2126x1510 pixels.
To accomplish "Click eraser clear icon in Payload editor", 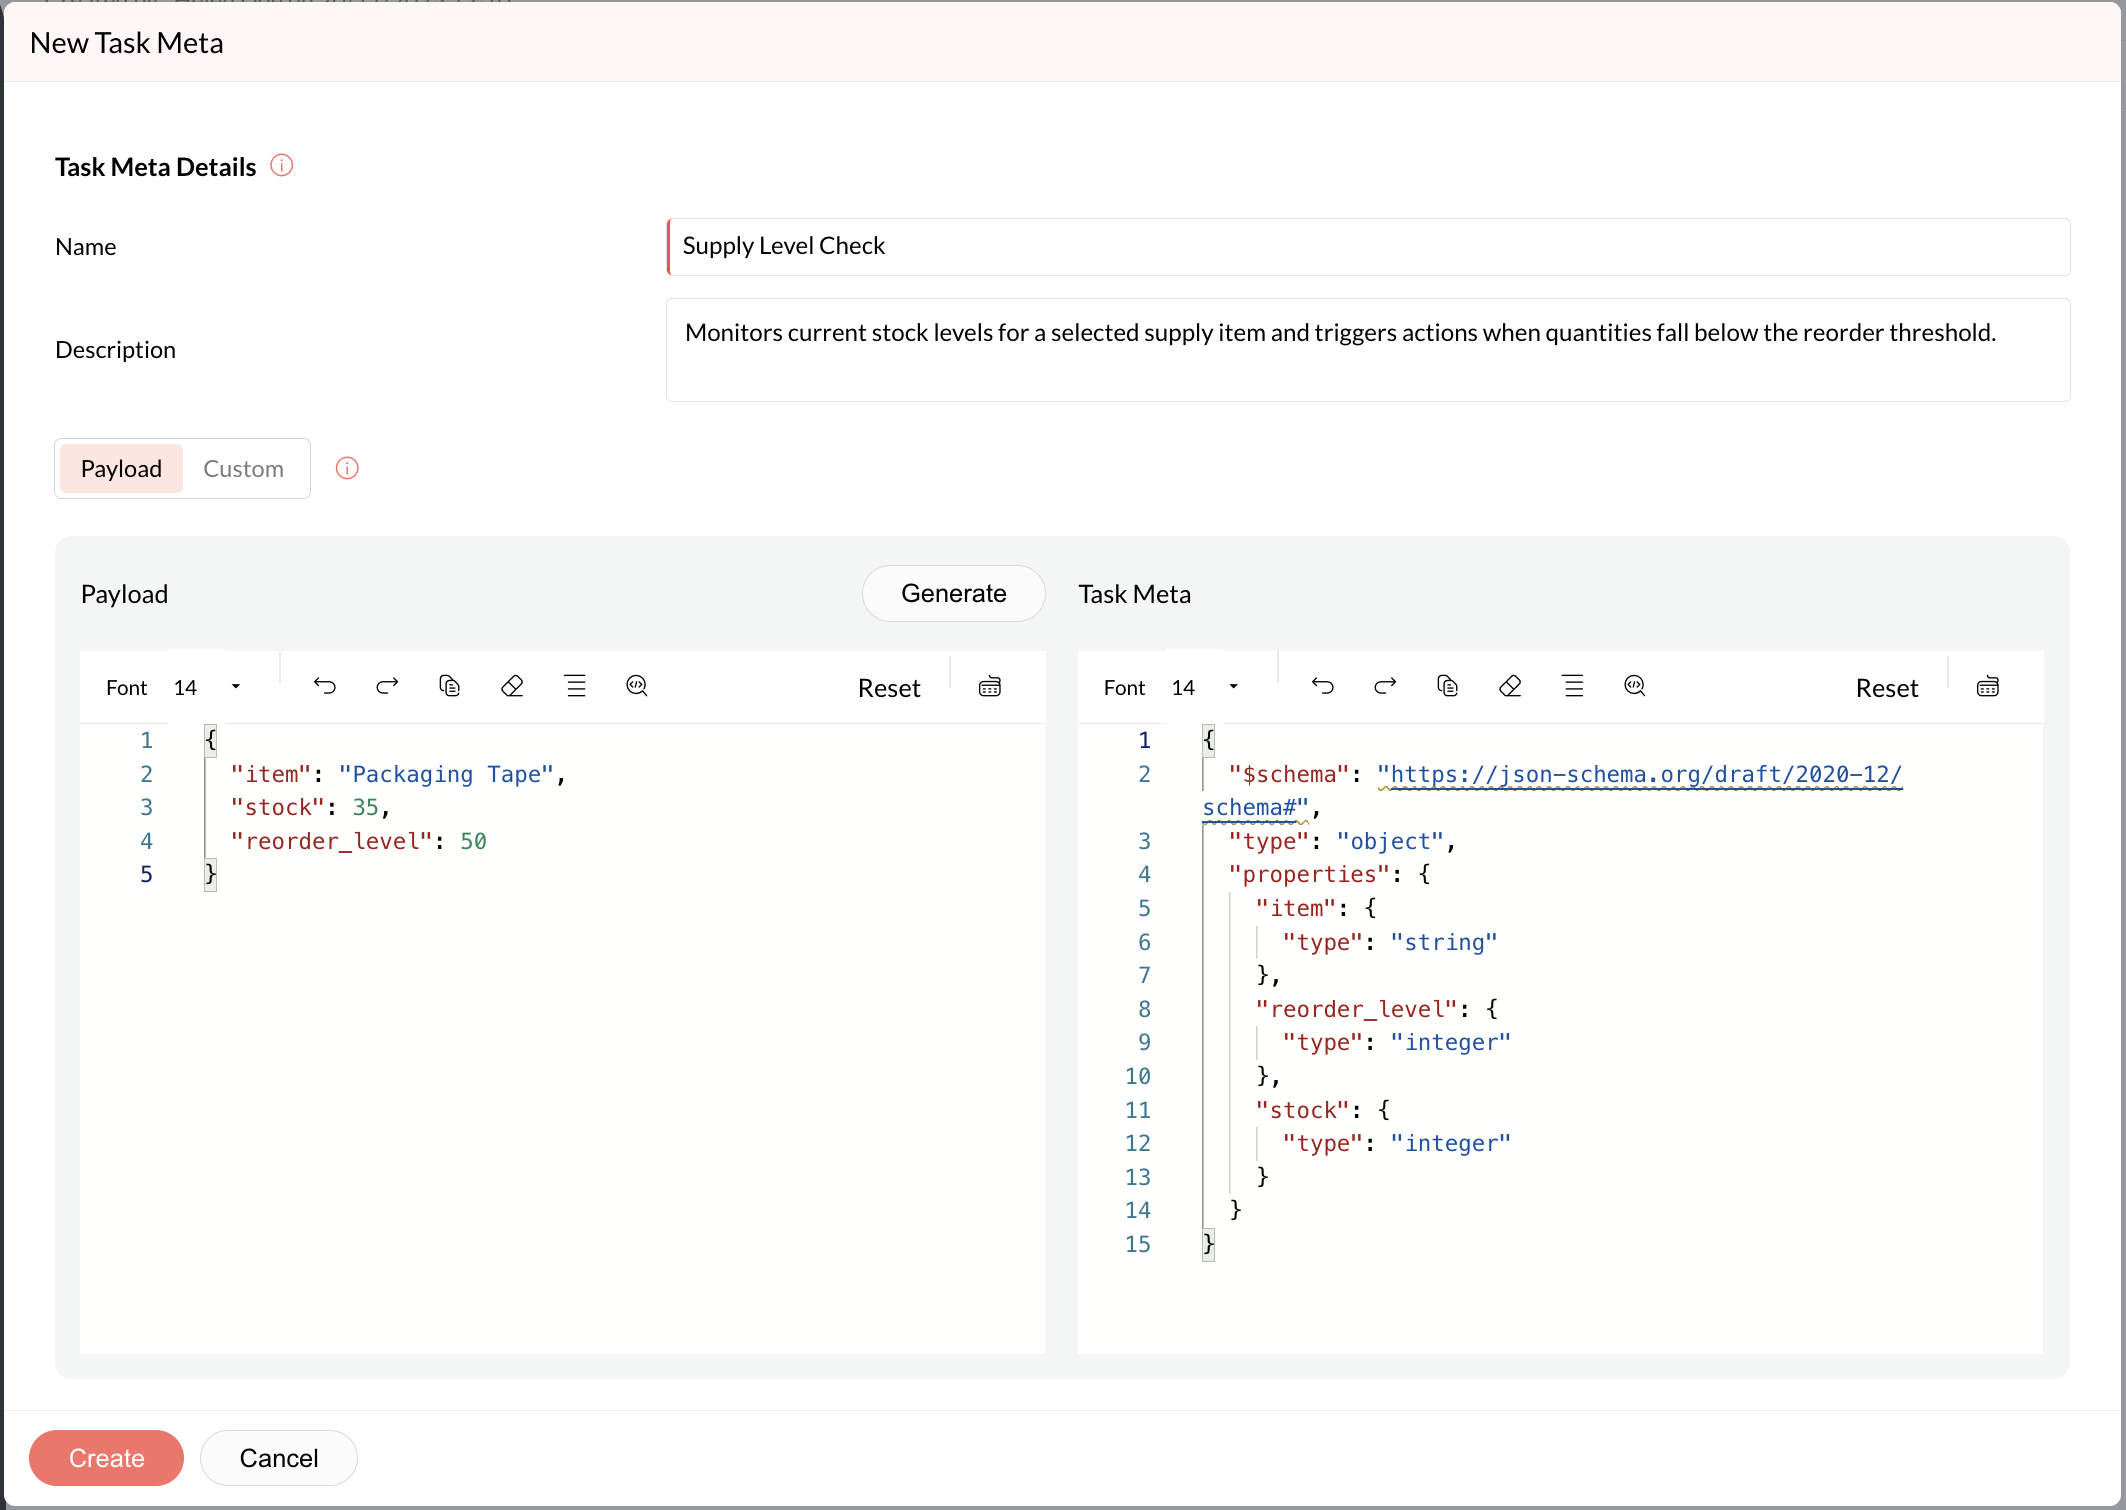I will point(512,686).
